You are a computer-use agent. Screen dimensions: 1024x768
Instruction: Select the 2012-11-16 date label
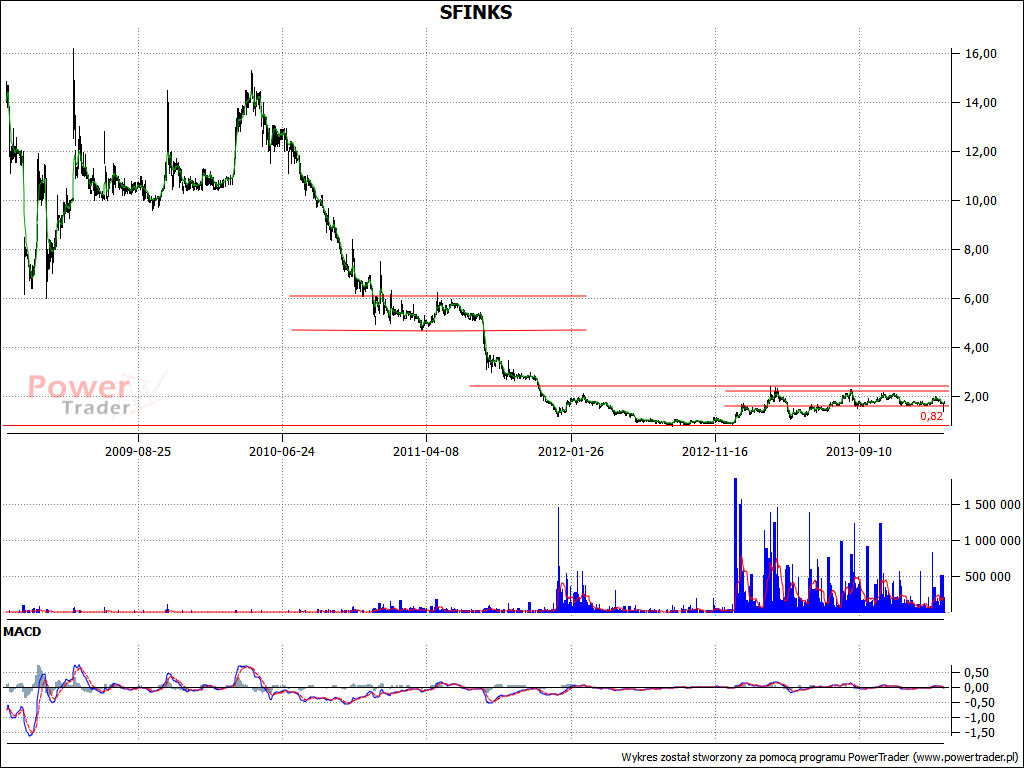tap(715, 451)
